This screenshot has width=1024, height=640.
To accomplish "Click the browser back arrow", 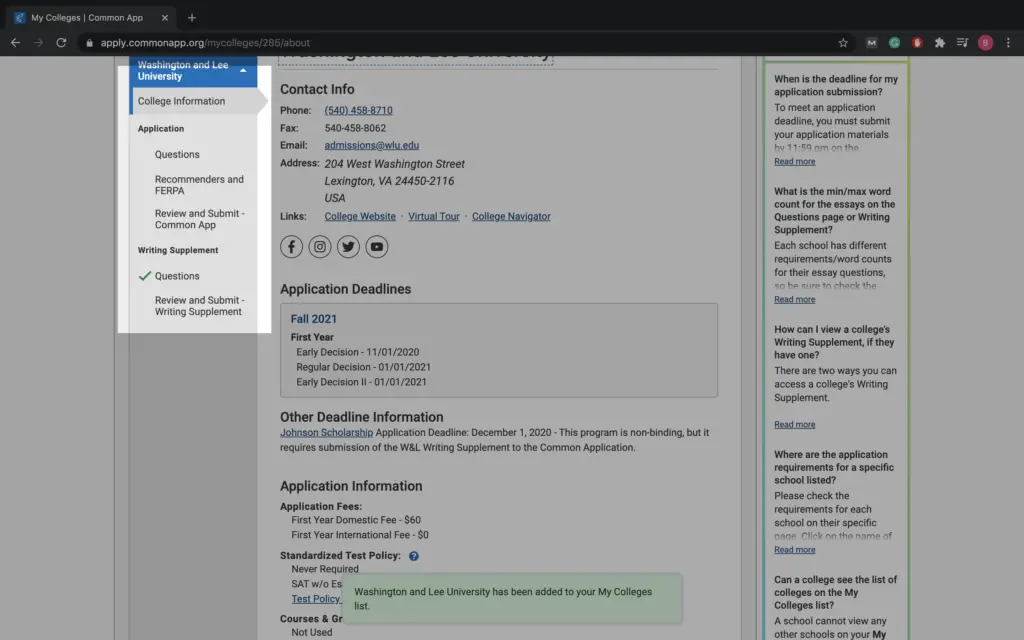I will pyautogui.click(x=15, y=42).
